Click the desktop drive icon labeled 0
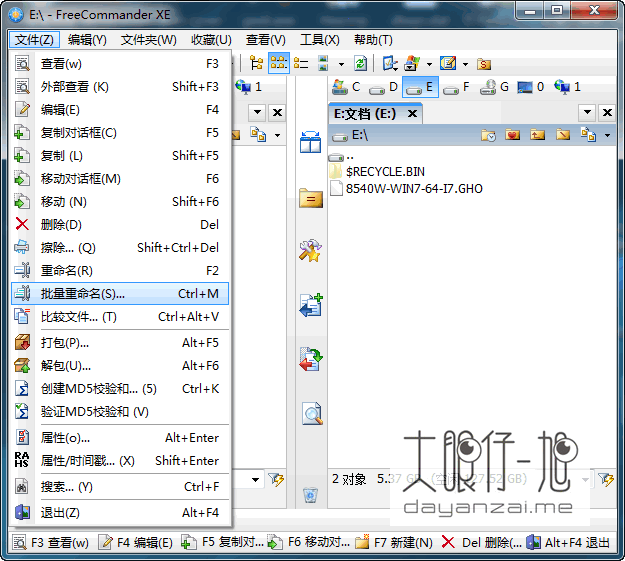This screenshot has width=625, height=561. coord(530,87)
